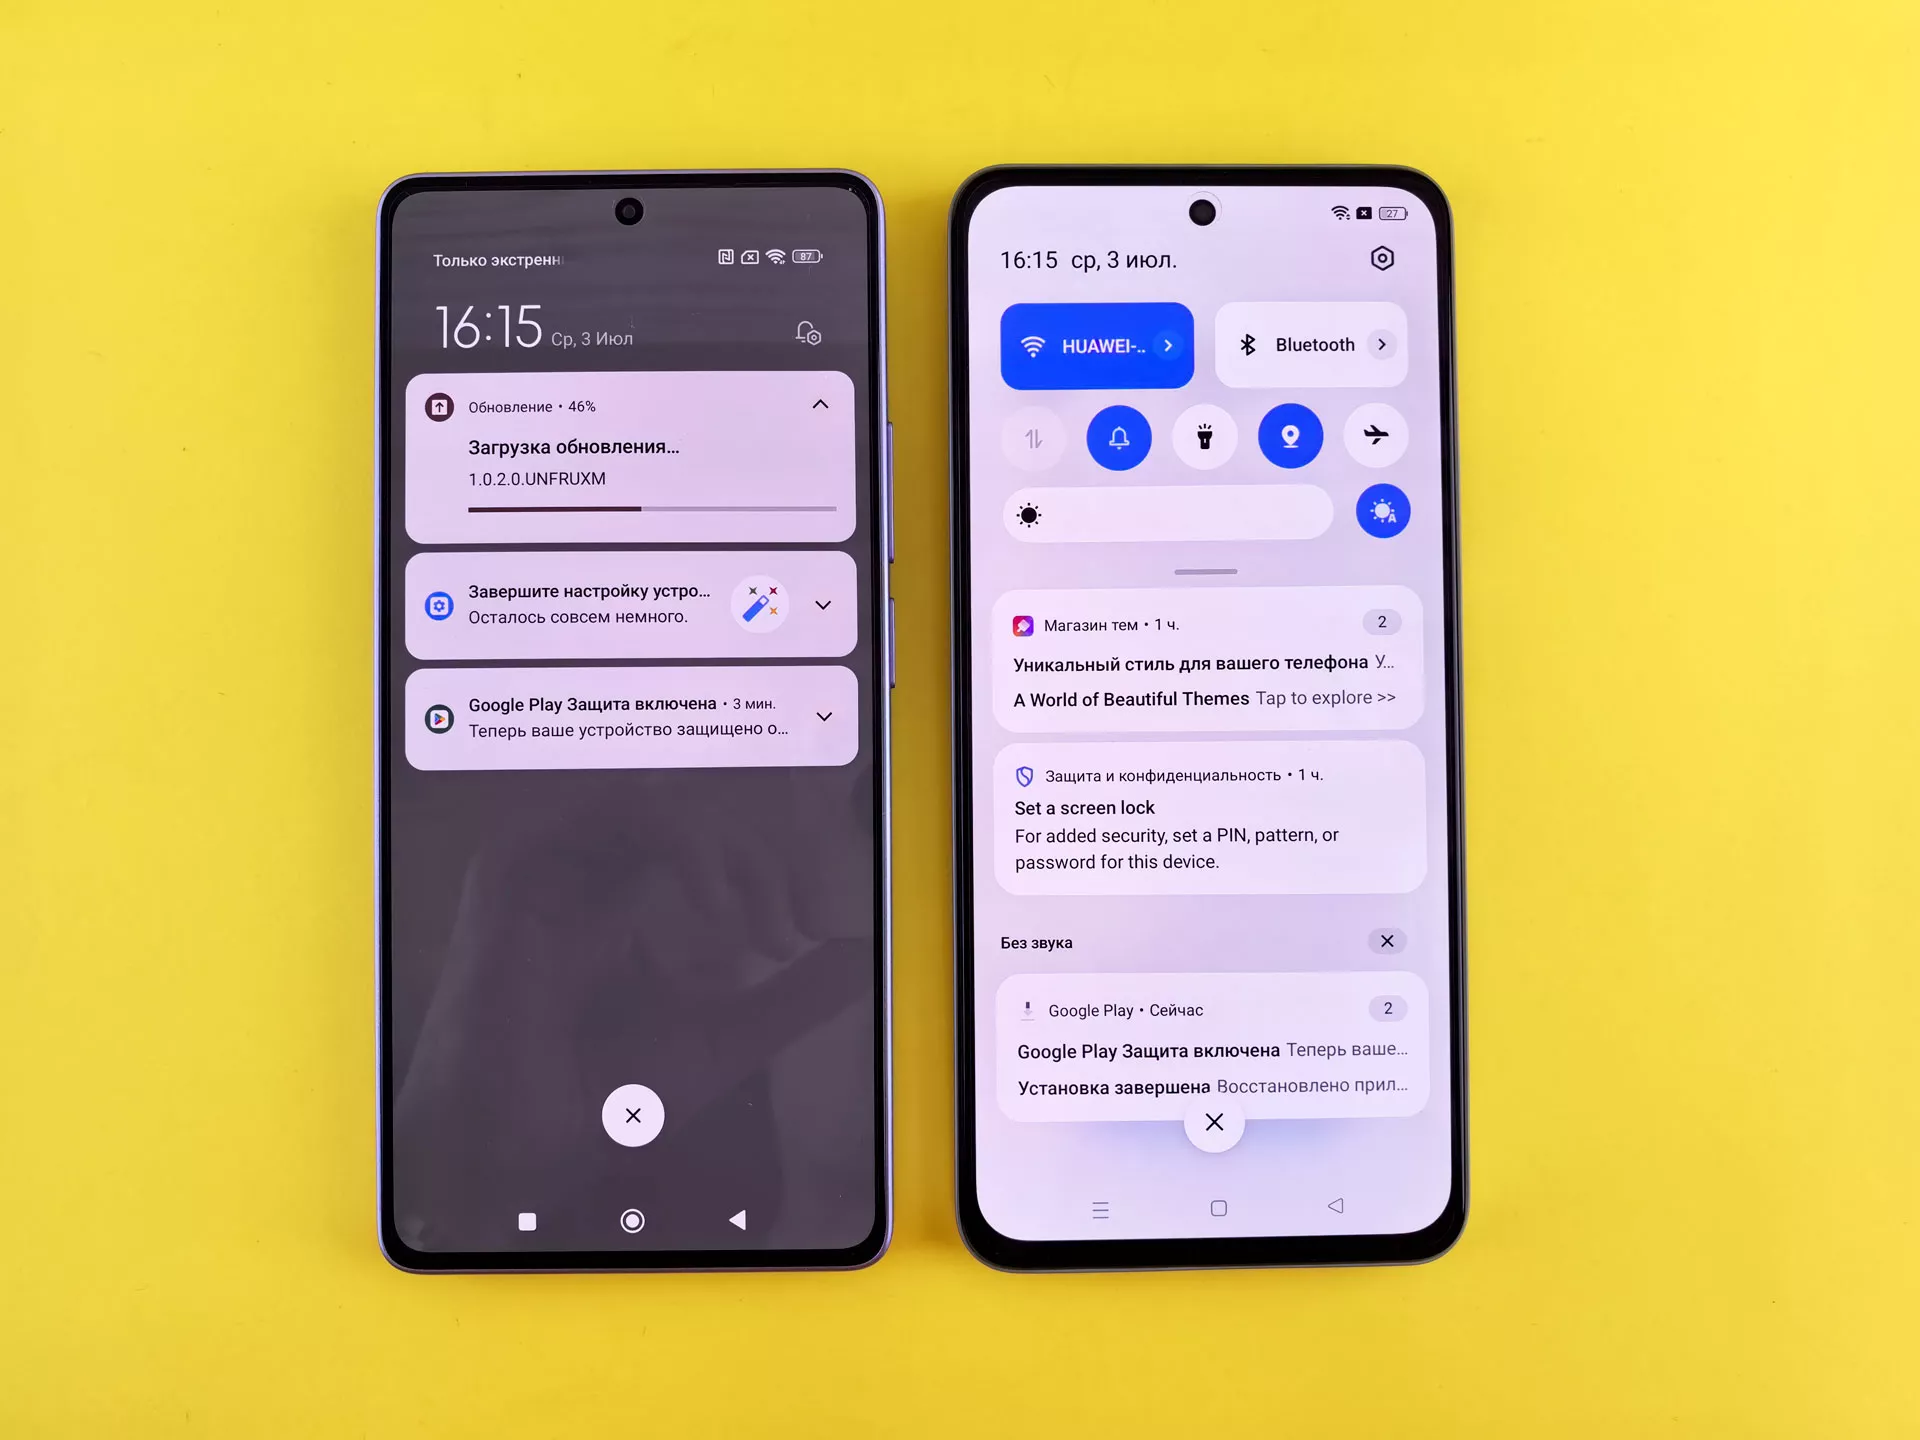This screenshot has height=1440, width=1920.
Task: Toggle airplane mode icon
Action: (x=1376, y=436)
